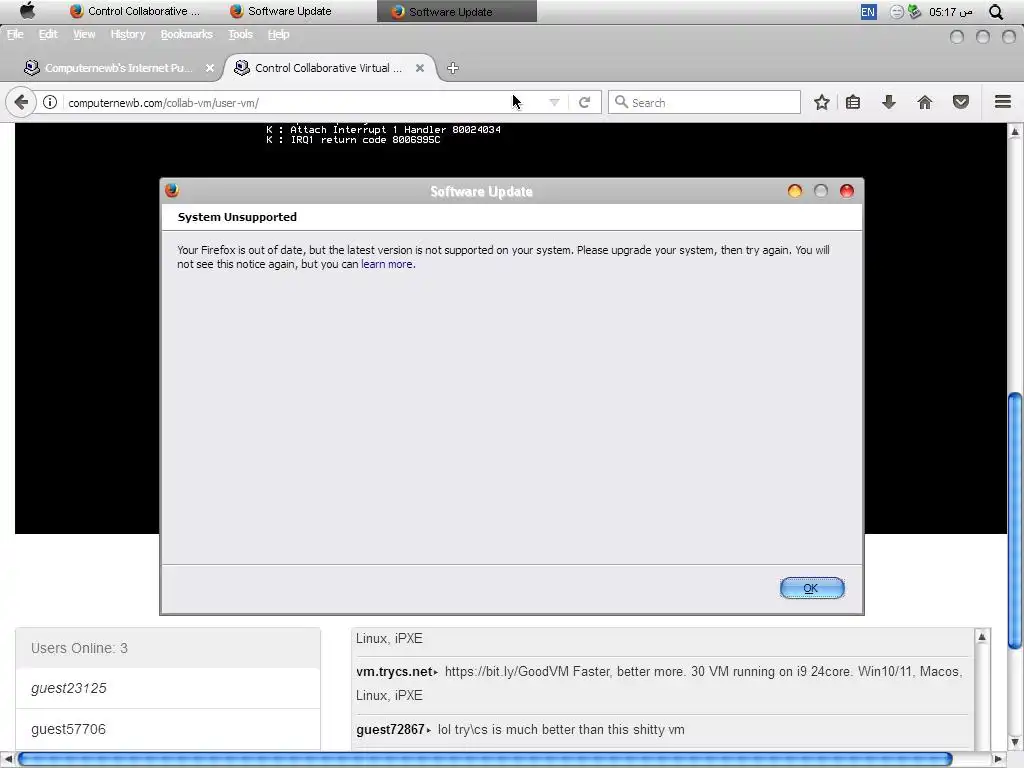Click guest72867 username in chat

(391, 729)
